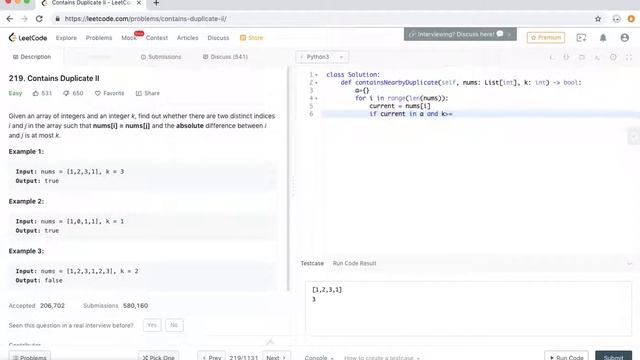Open a new browser tab

(x=156, y=3)
